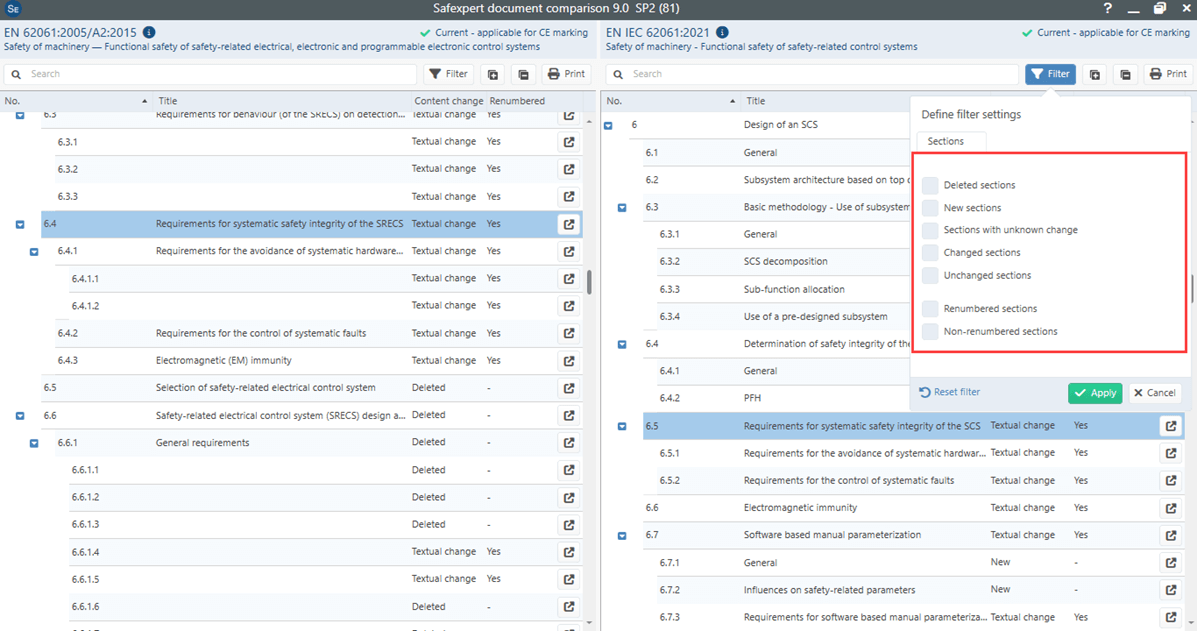This screenshot has height=631, width=1197.
Task: Check the New sections filter option
Action: [930, 207]
